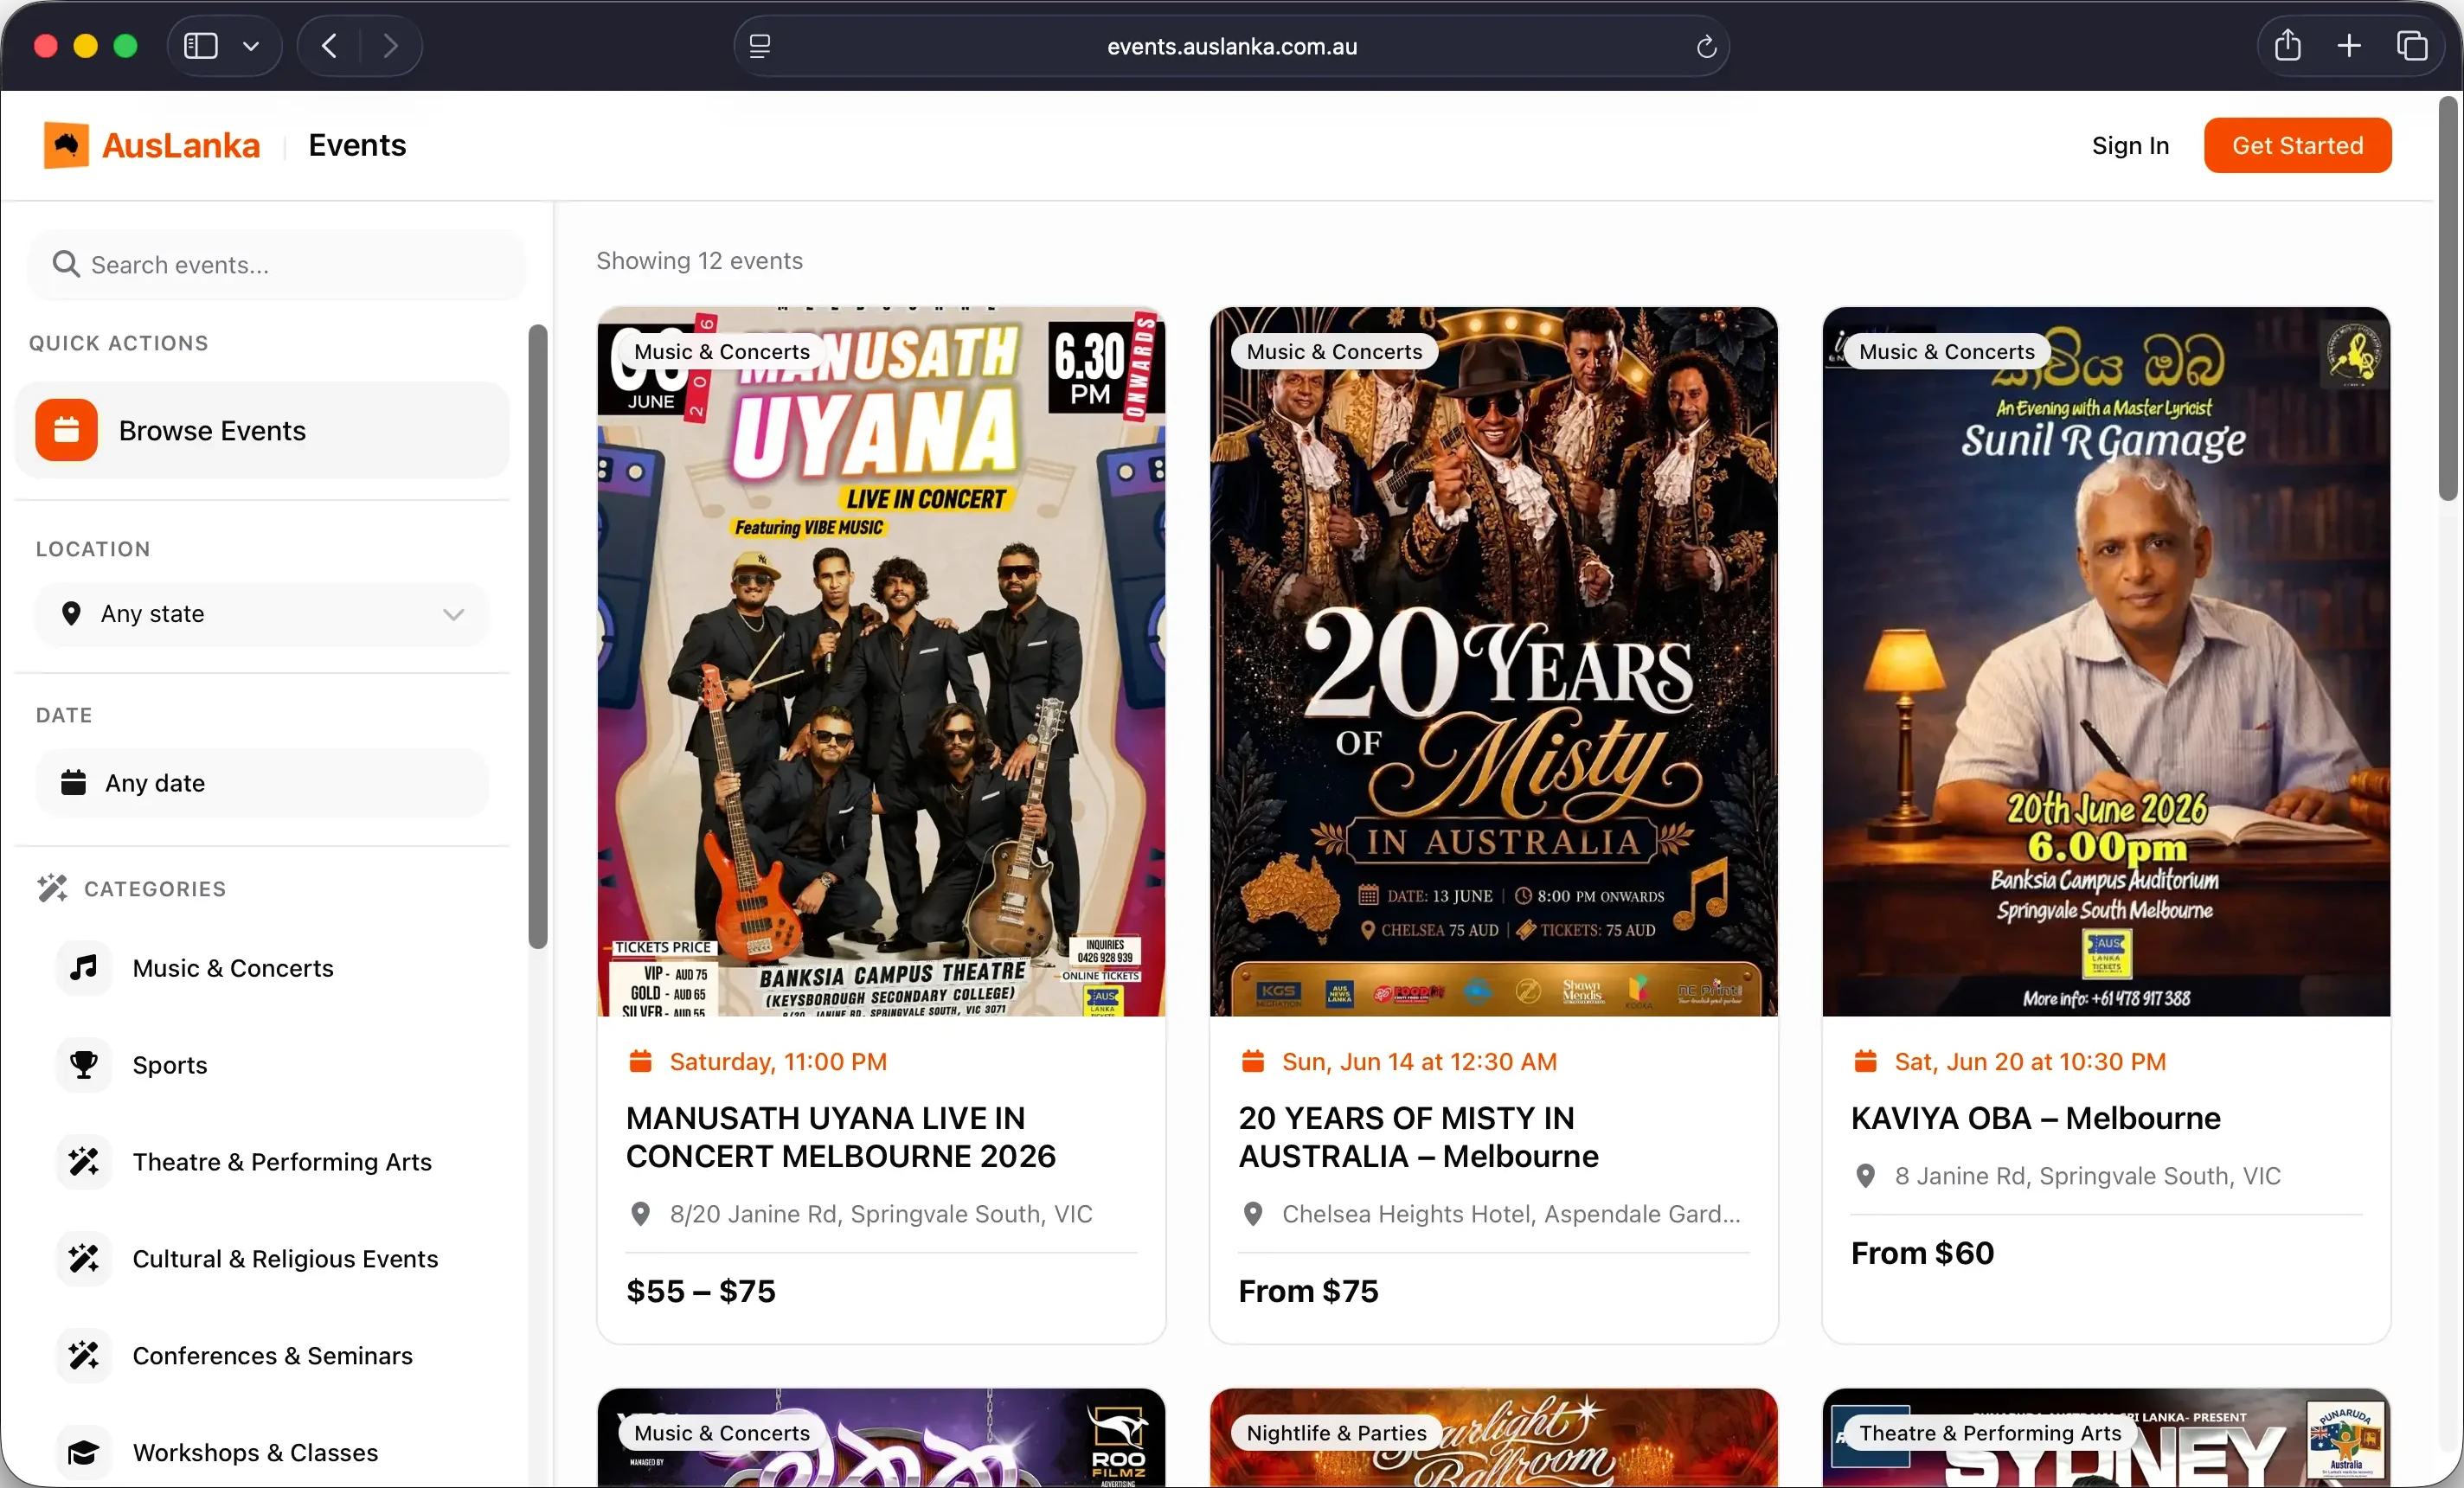Viewport: 2464px width, 1488px height.
Task: Toggle the Safari sidebar icon
Action: (201, 46)
